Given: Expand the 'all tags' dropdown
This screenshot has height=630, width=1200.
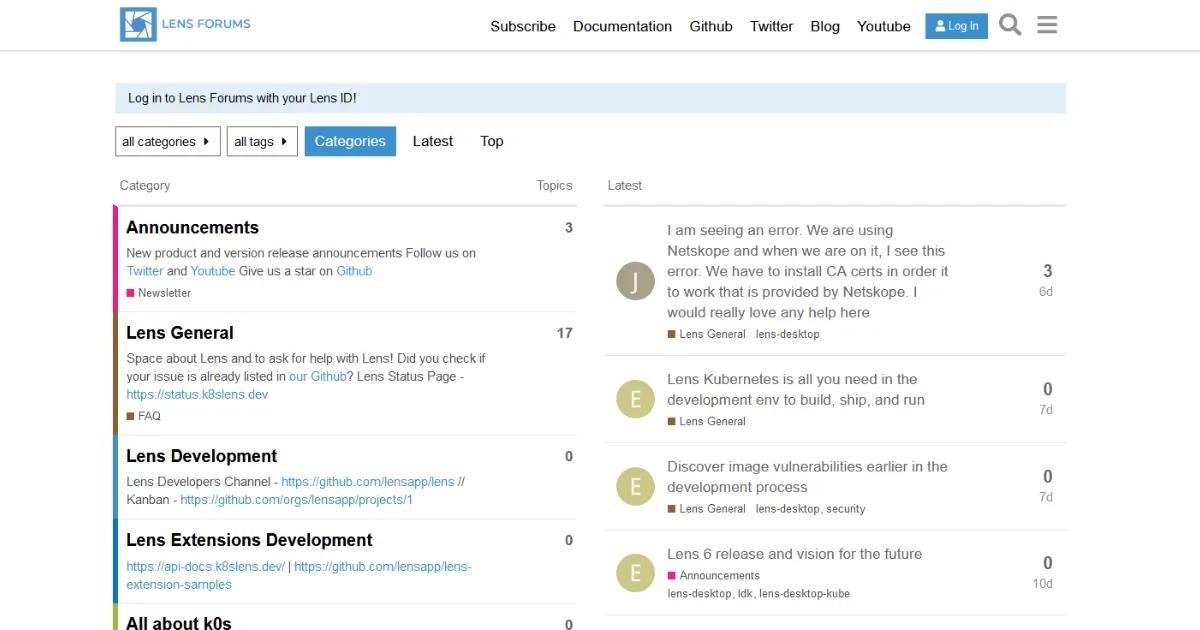Looking at the screenshot, I should pos(261,142).
